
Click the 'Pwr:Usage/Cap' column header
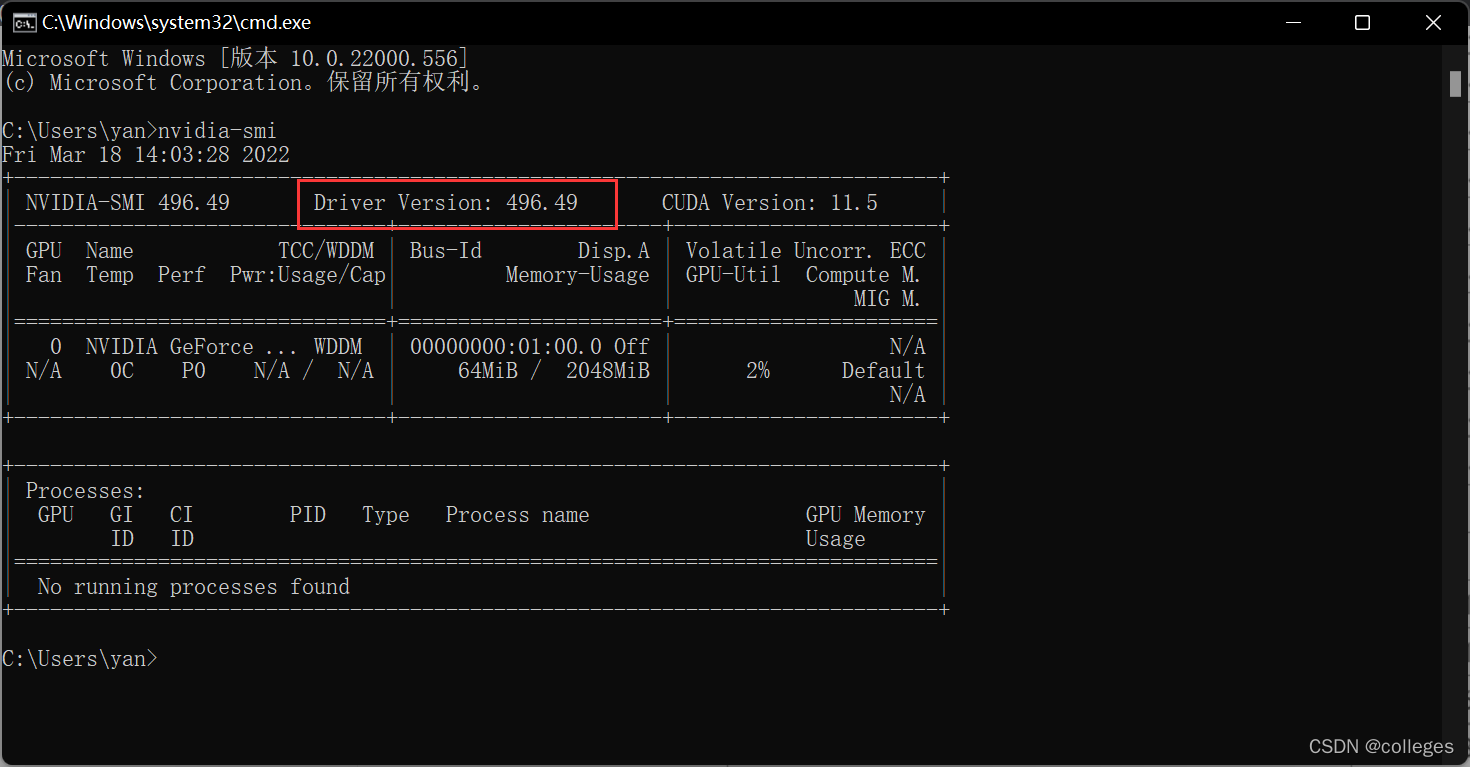pos(308,275)
